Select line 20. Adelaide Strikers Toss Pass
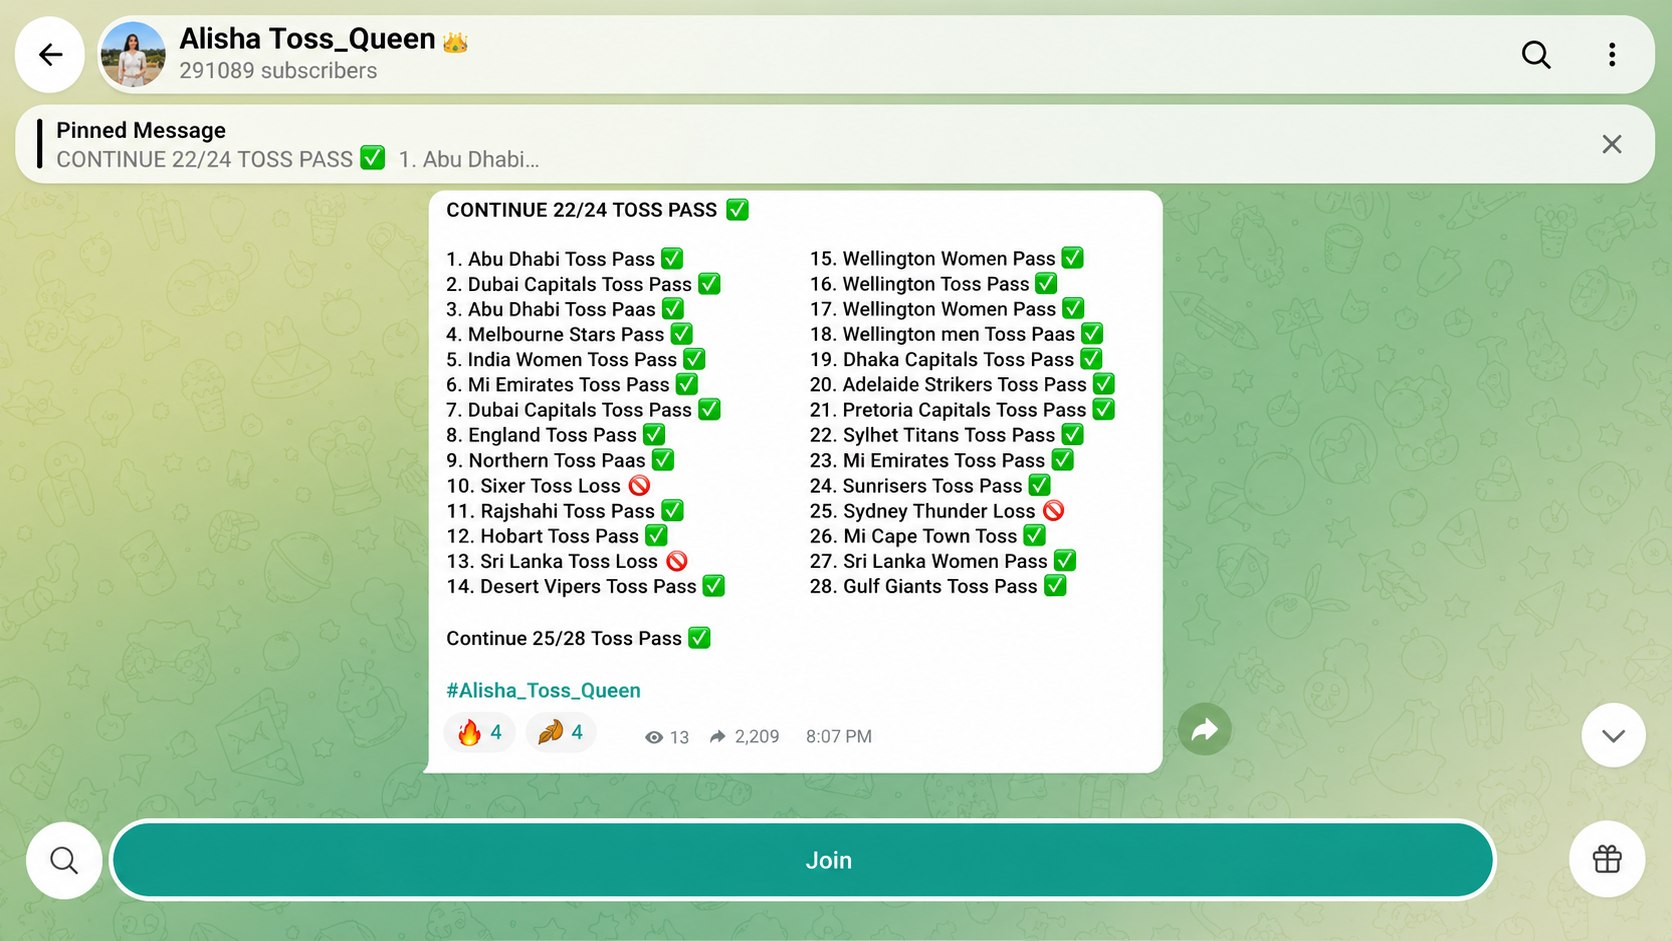The height and width of the screenshot is (941, 1672). coord(962,384)
